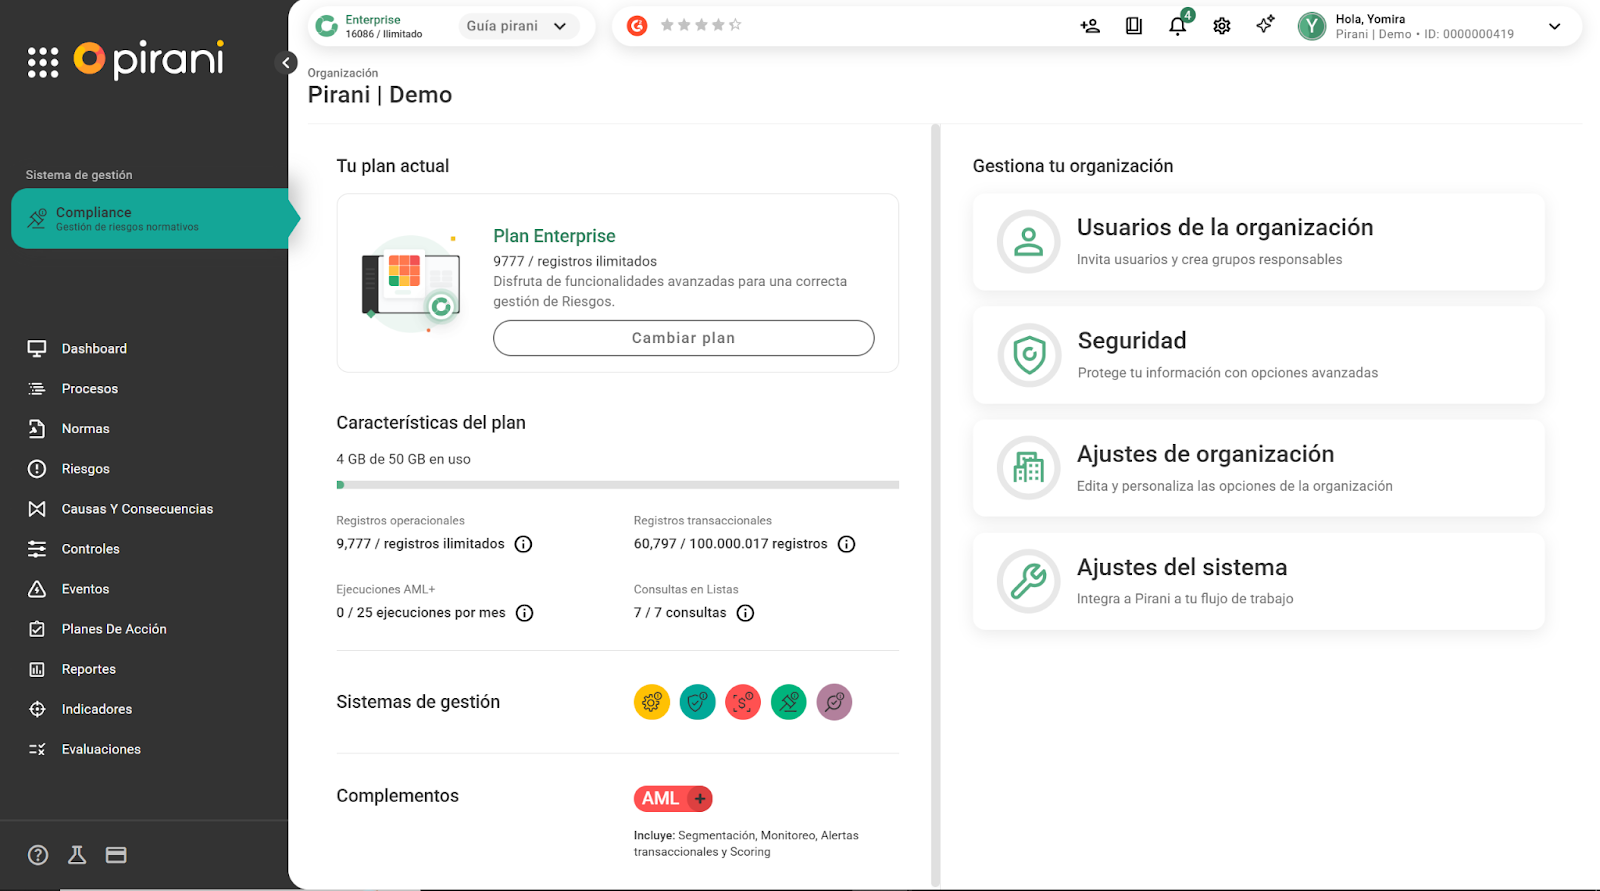Collapse the sidebar with the arrow toggle

coord(286,63)
